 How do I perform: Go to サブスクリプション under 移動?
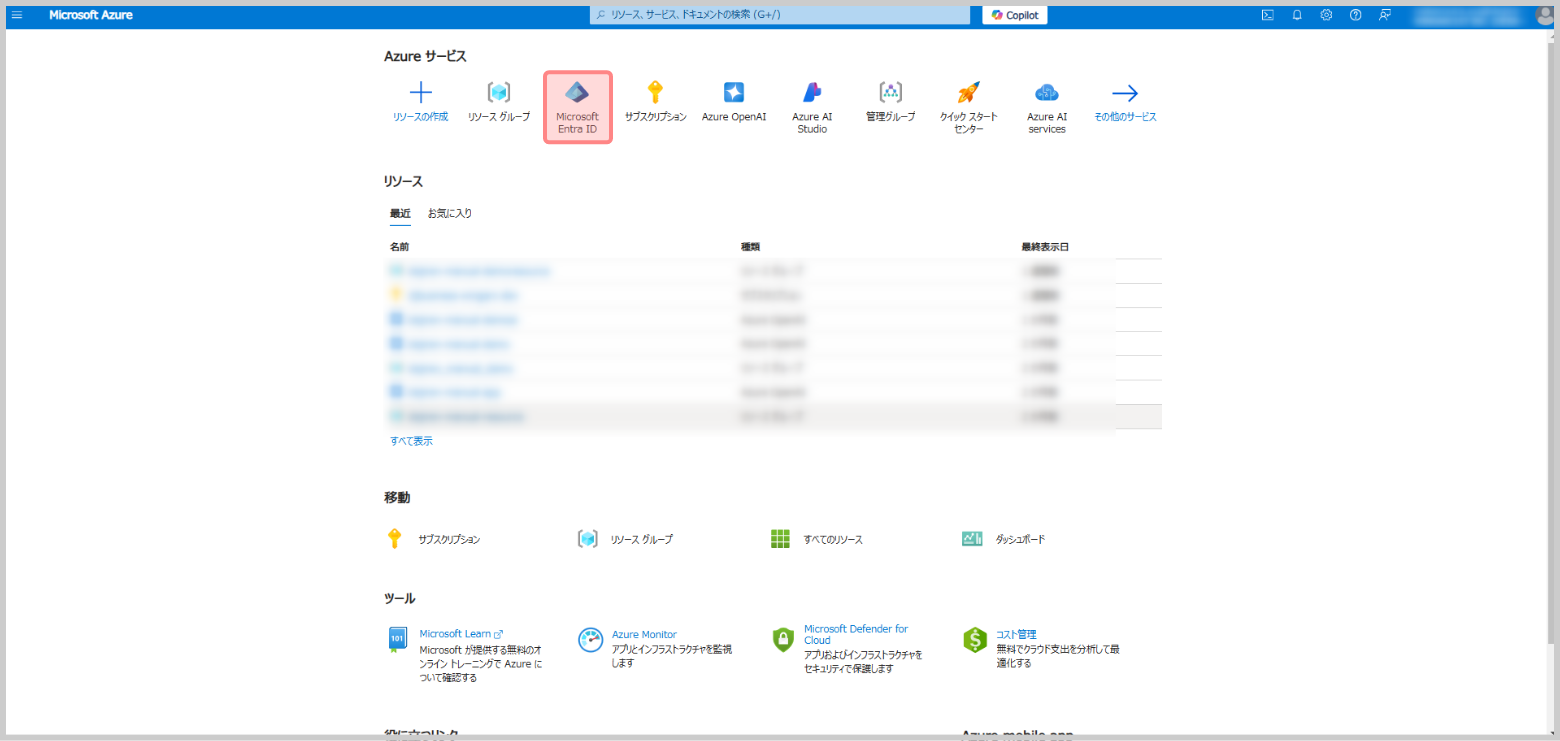449,539
